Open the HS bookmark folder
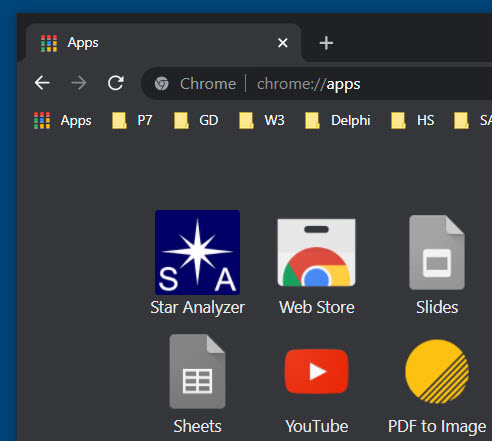Image resolution: width=492 pixels, height=441 pixels. click(x=412, y=120)
